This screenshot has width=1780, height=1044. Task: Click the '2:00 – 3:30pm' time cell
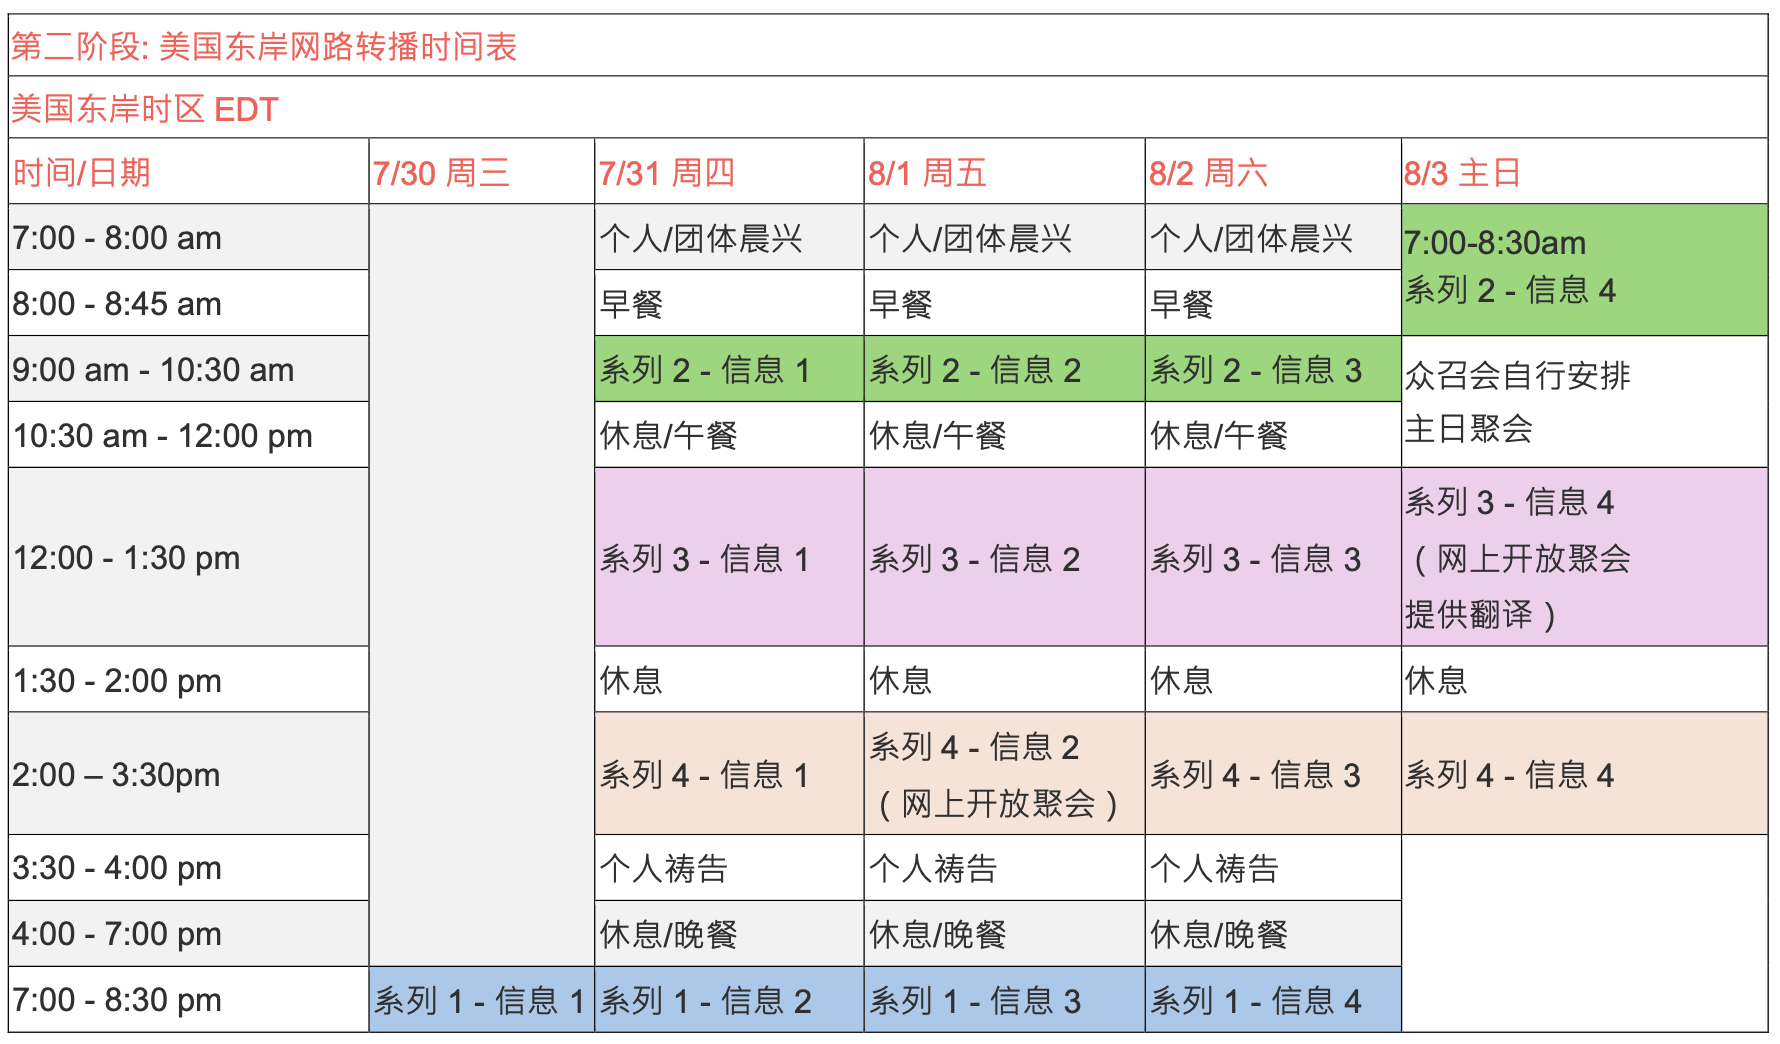point(189,774)
